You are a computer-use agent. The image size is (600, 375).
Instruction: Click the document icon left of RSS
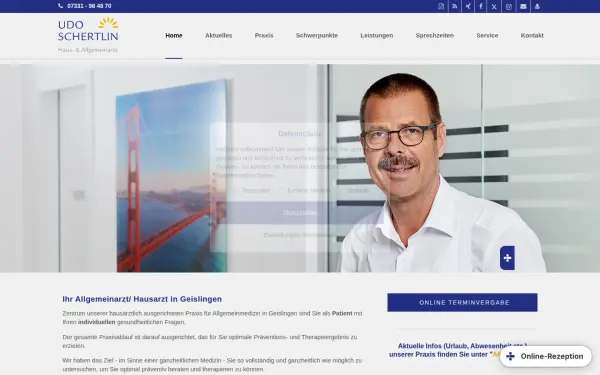coord(441,6)
